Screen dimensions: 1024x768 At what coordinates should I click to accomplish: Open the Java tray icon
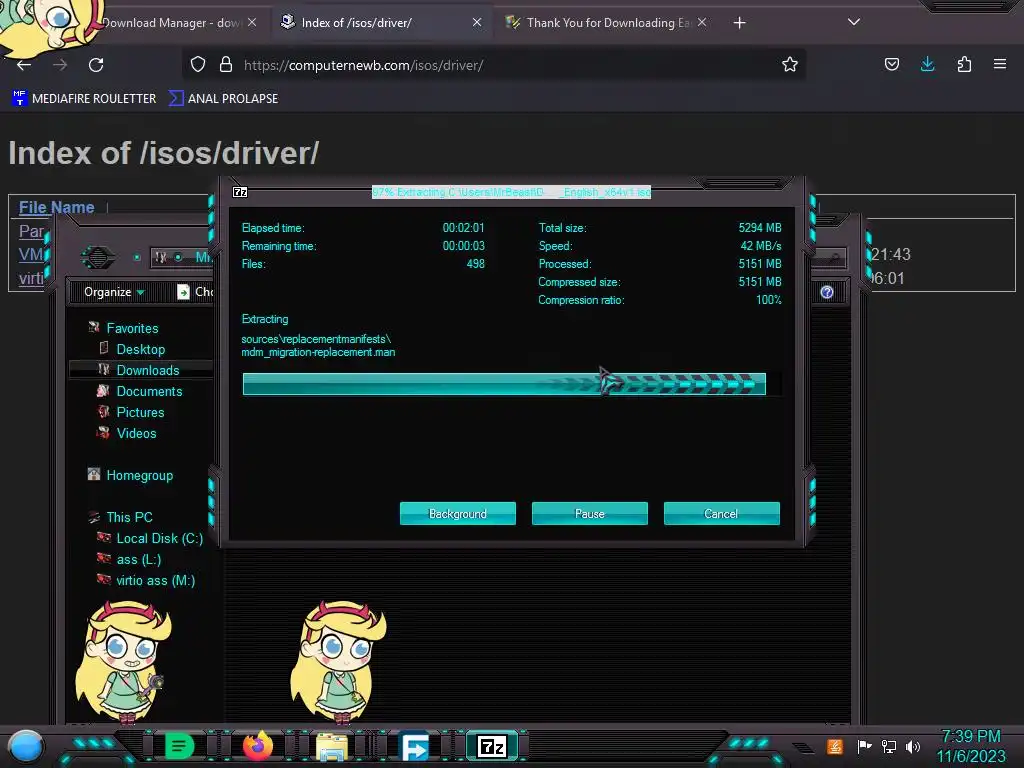click(x=835, y=746)
